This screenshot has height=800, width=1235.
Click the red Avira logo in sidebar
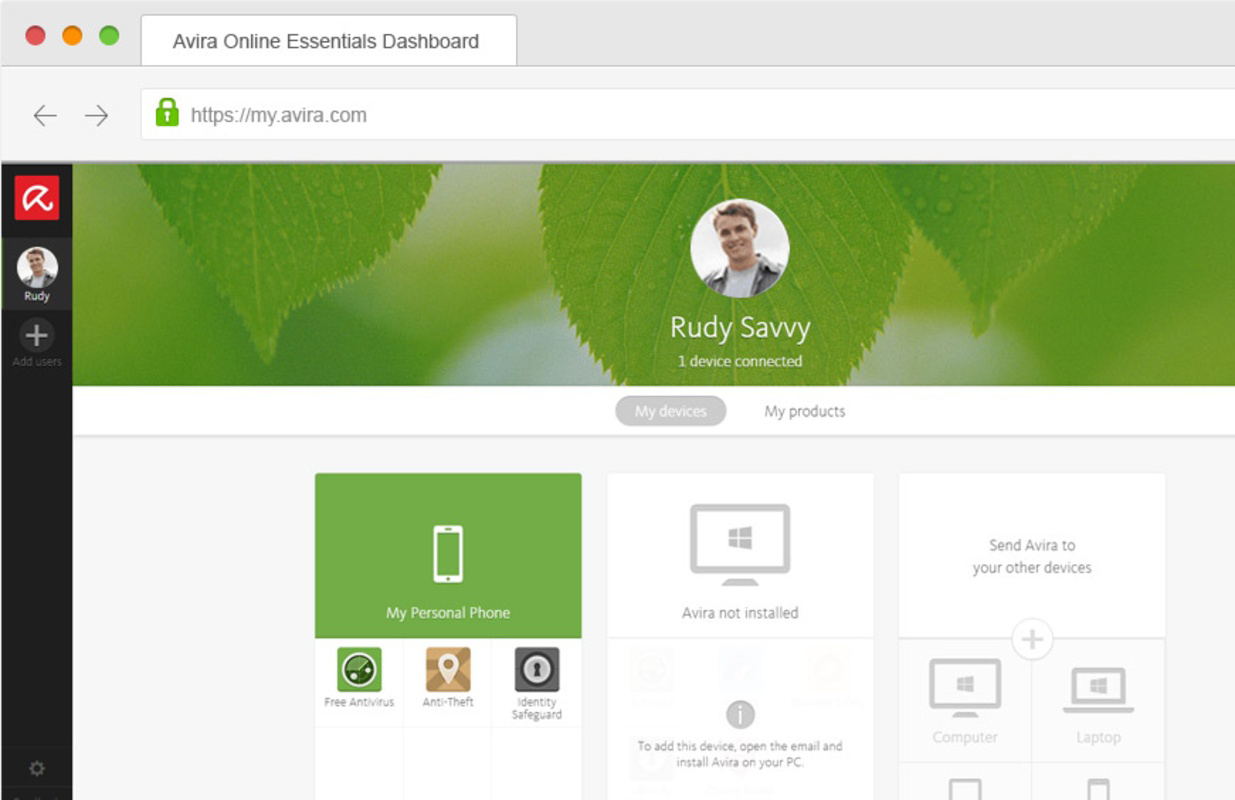37,198
